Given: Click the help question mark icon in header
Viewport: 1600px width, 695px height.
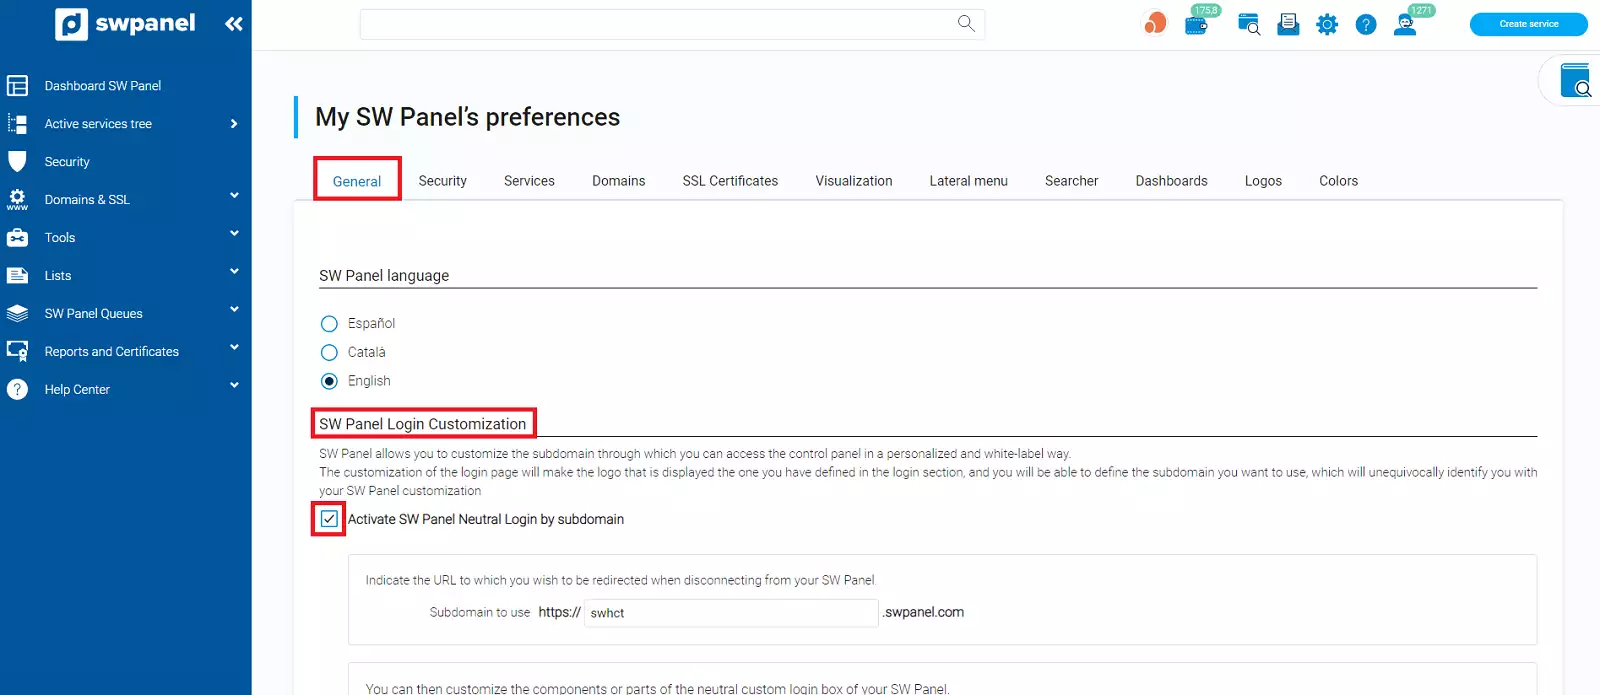Looking at the screenshot, I should [1366, 25].
